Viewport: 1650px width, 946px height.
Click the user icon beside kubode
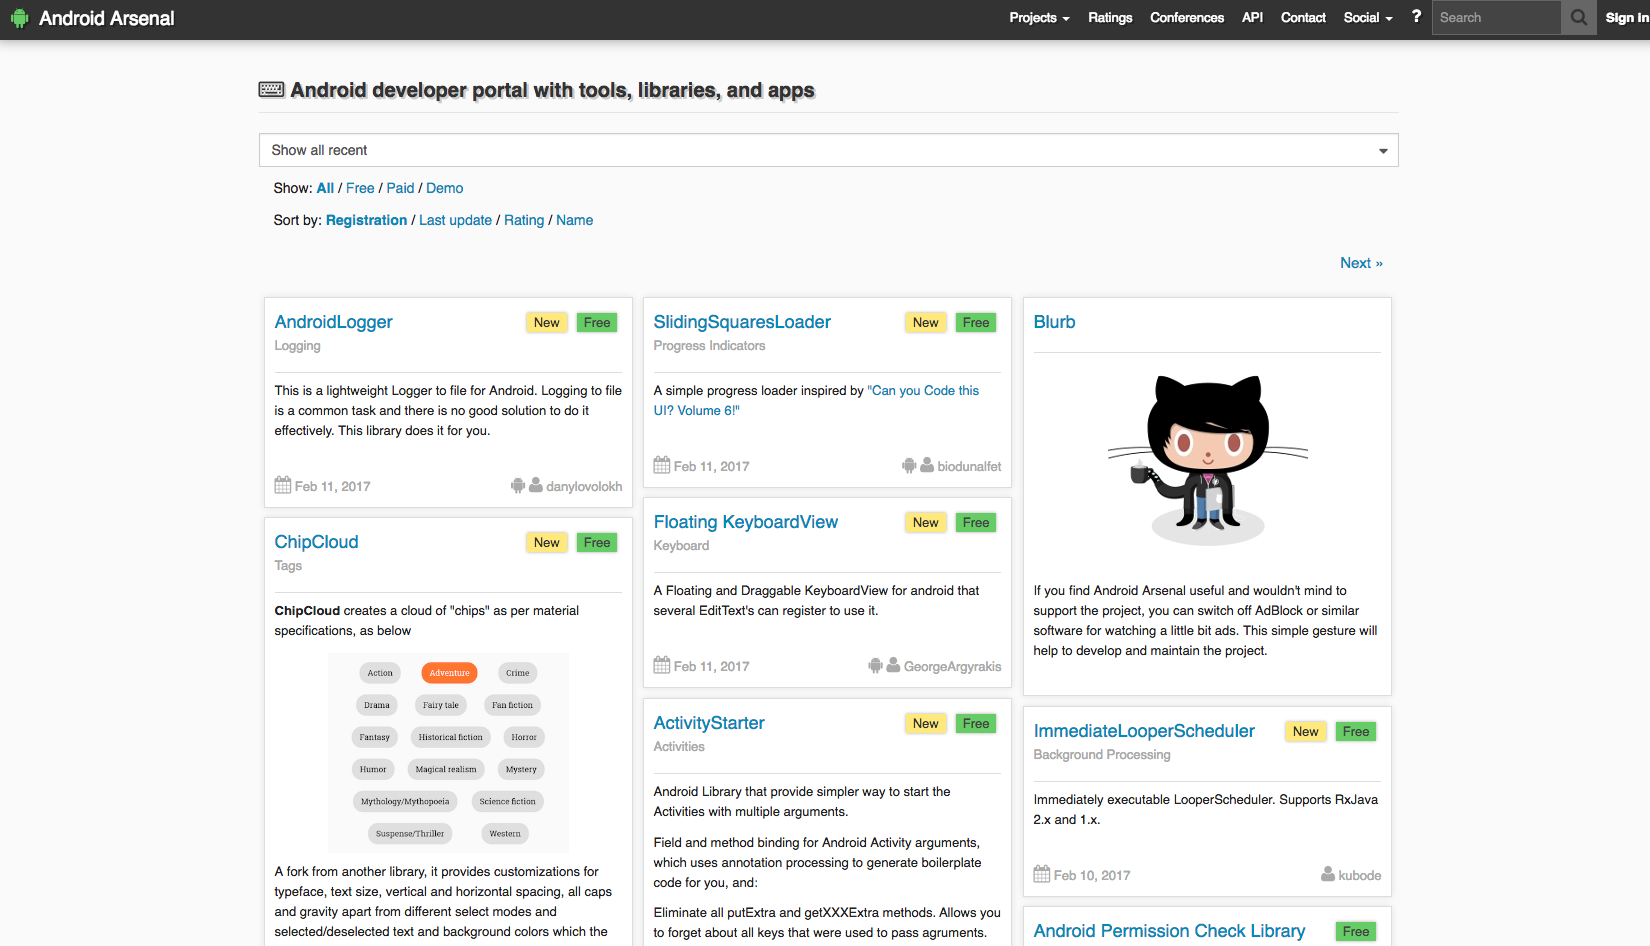point(1328,874)
